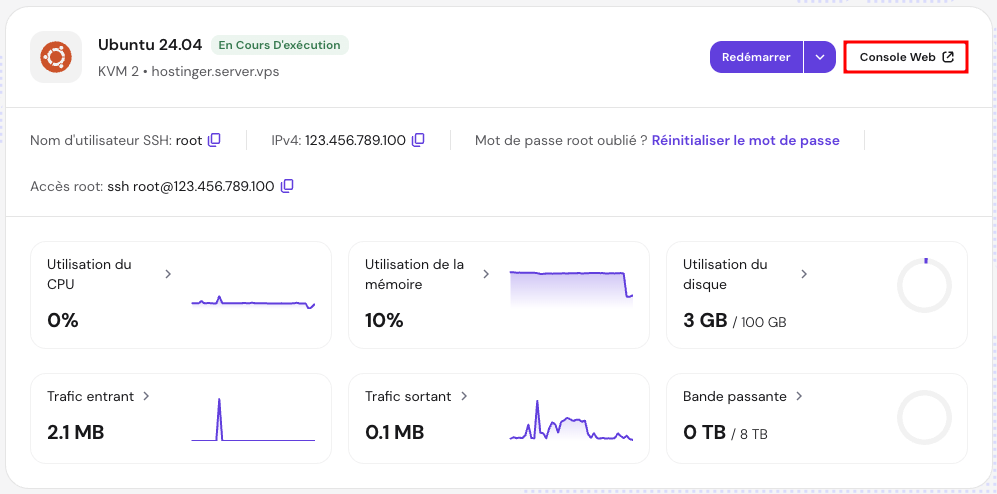Viewport: 997px width, 494px height.
Task: Click the En Cours D'exécution status badge
Action: [280, 45]
